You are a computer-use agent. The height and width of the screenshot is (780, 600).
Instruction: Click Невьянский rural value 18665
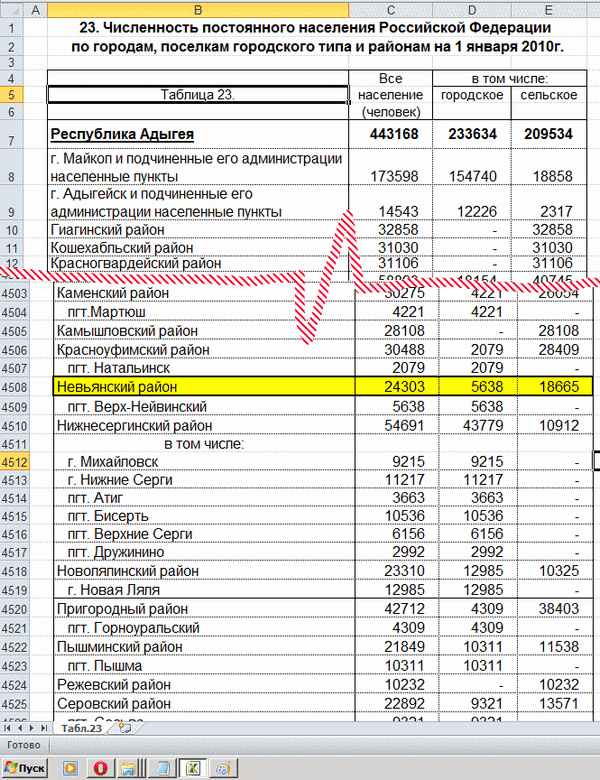555,387
